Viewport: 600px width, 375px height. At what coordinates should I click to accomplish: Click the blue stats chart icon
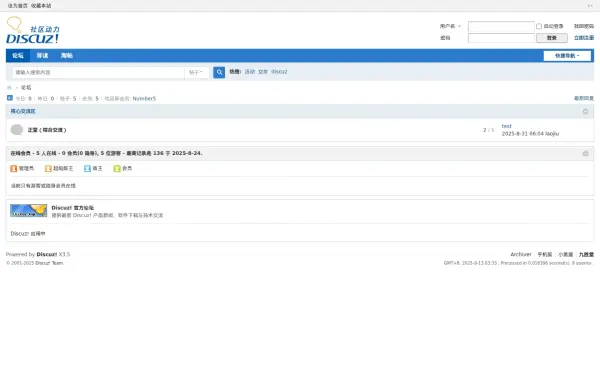click(x=10, y=98)
